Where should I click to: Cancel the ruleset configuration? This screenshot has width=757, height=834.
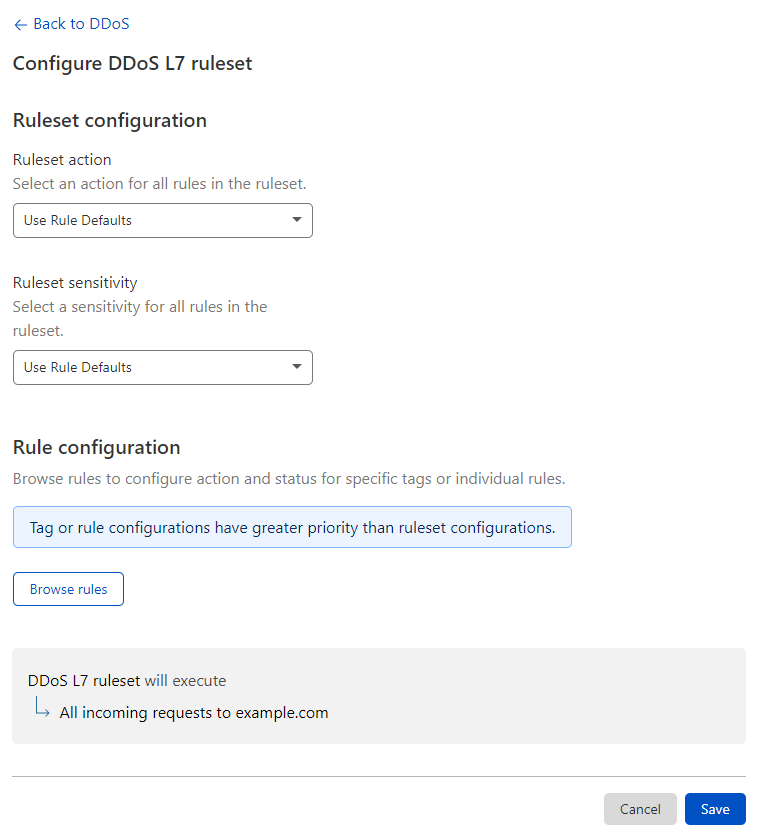coord(640,809)
